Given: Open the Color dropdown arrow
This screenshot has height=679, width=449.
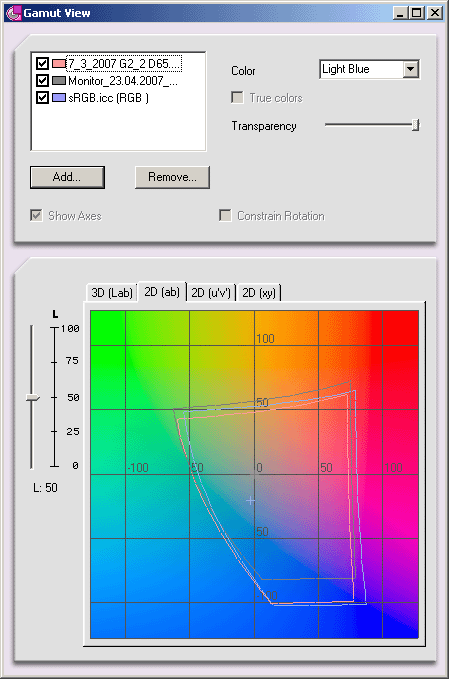Looking at the screenshot, I should tap(410, 69).
